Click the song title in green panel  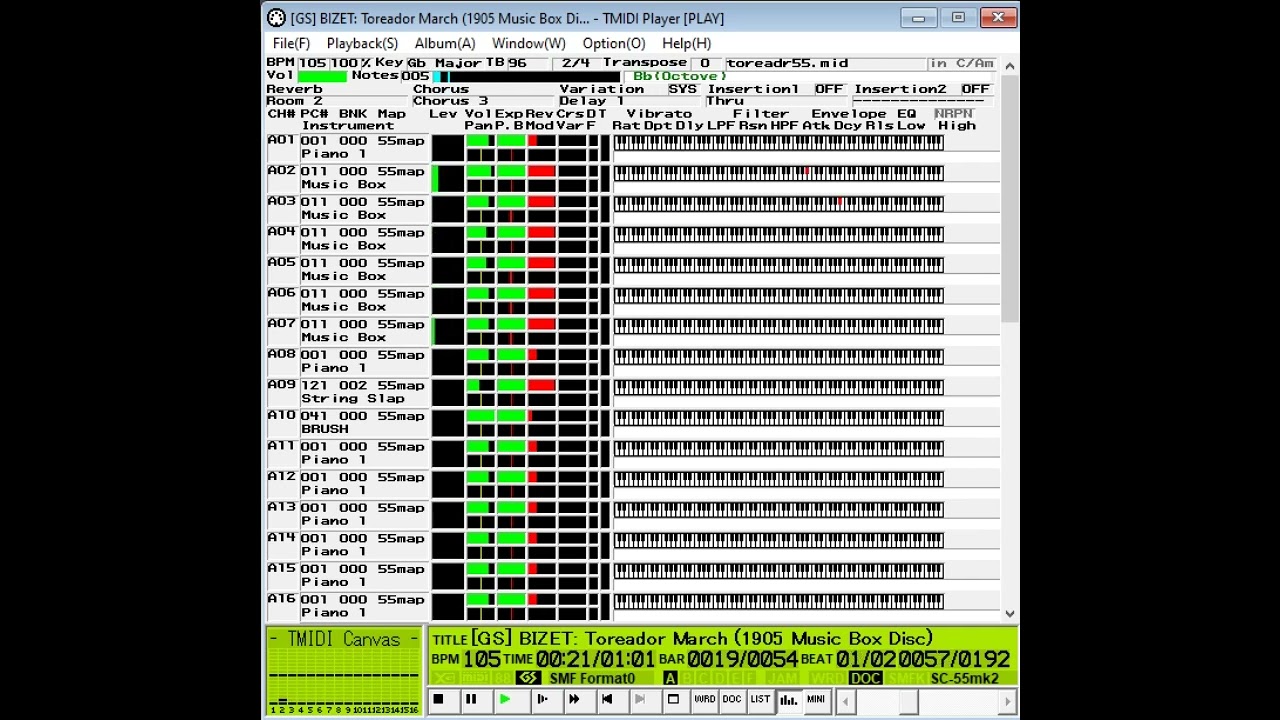[x=702, y=638]
